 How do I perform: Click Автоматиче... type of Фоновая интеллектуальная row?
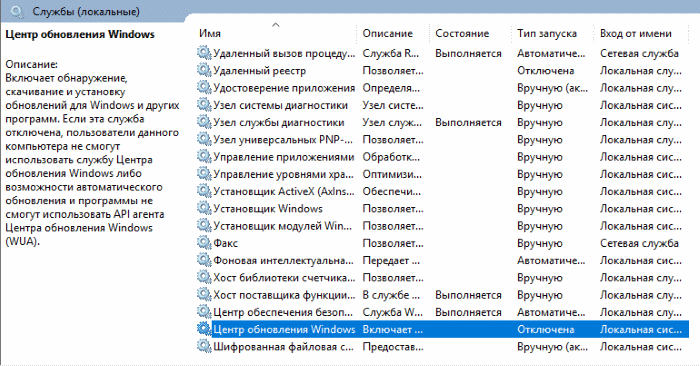coord(551,261)
